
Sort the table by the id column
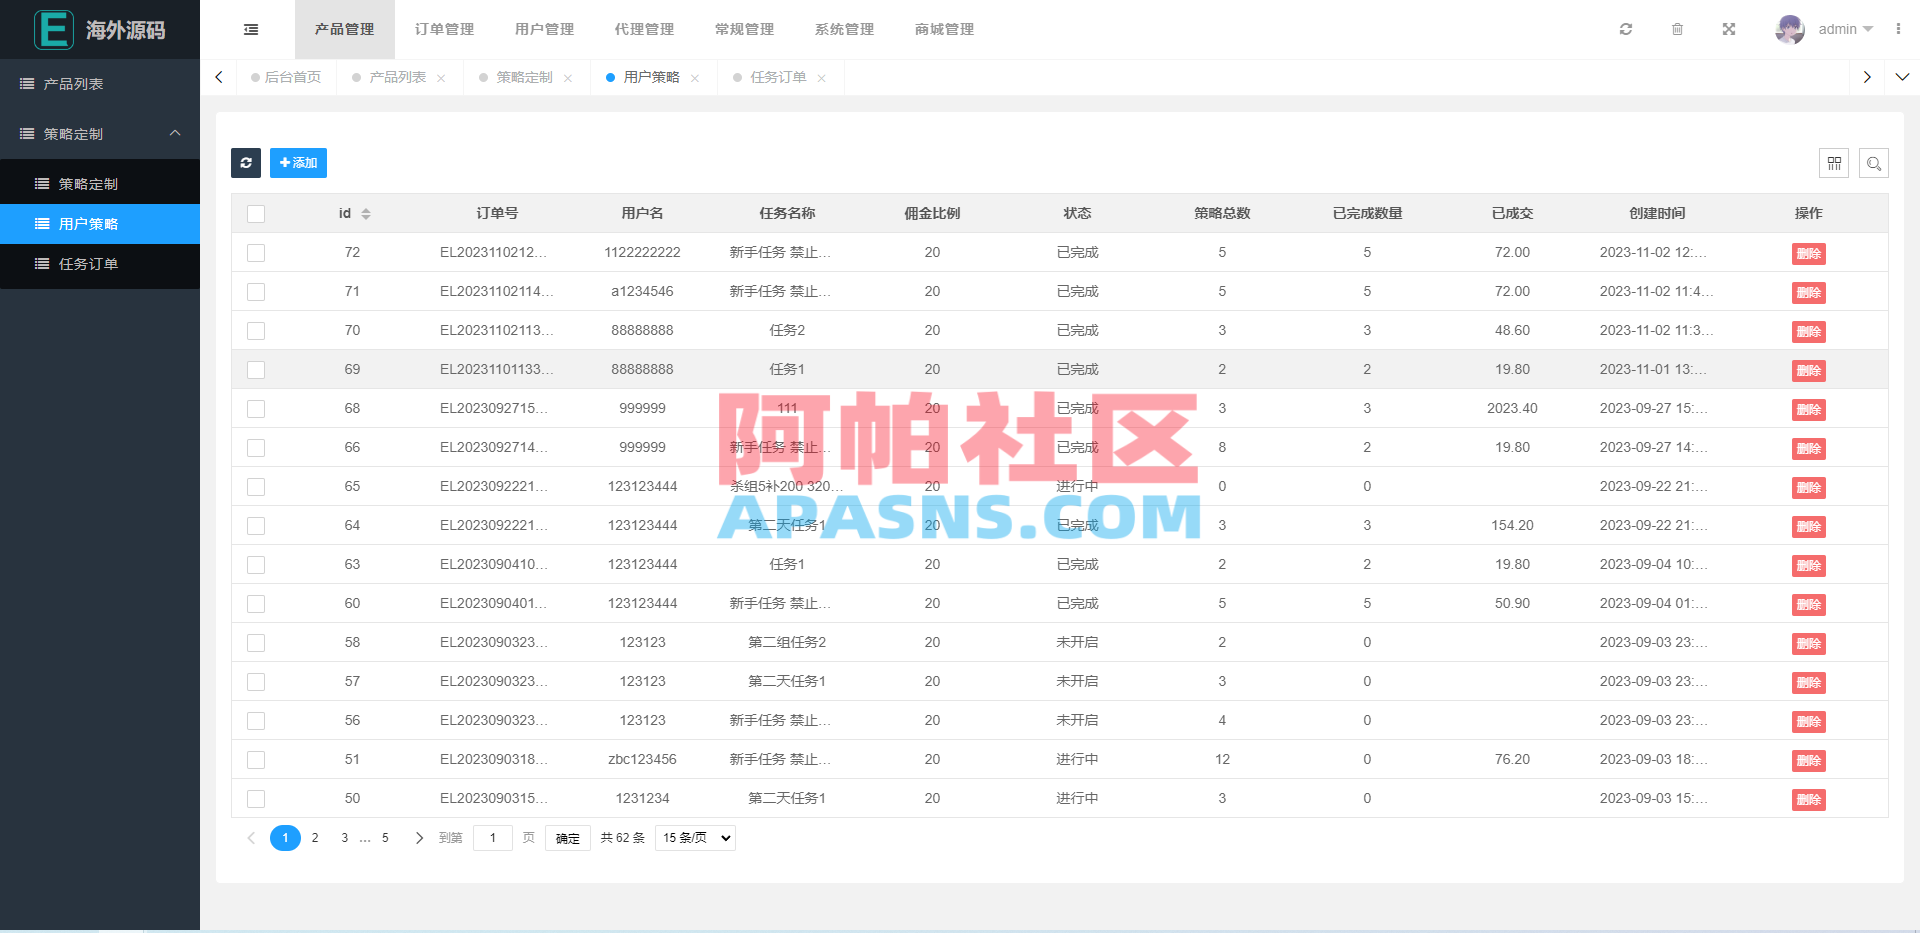[x=351, y=213]
